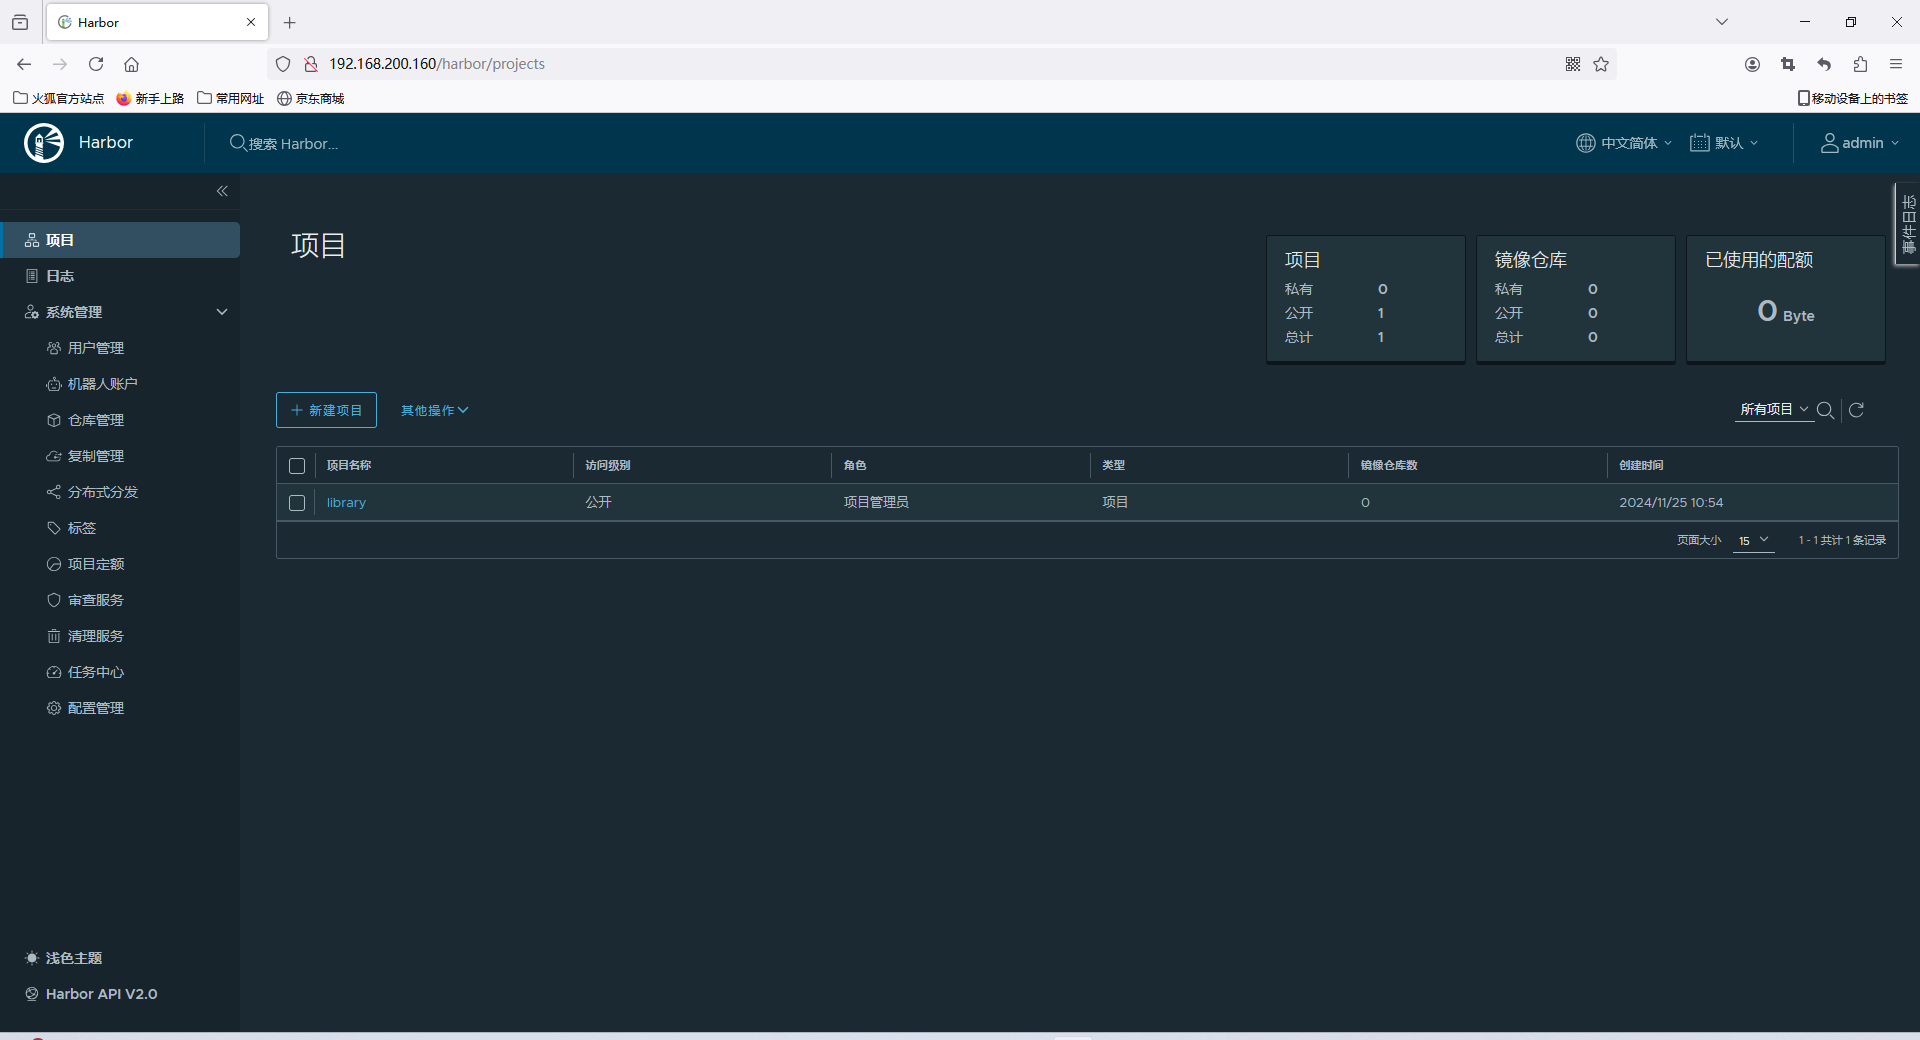Open 常用网址 bookmark folder
The width and height of the screenshot is (1920, 1040).
(x=230, y=98)
